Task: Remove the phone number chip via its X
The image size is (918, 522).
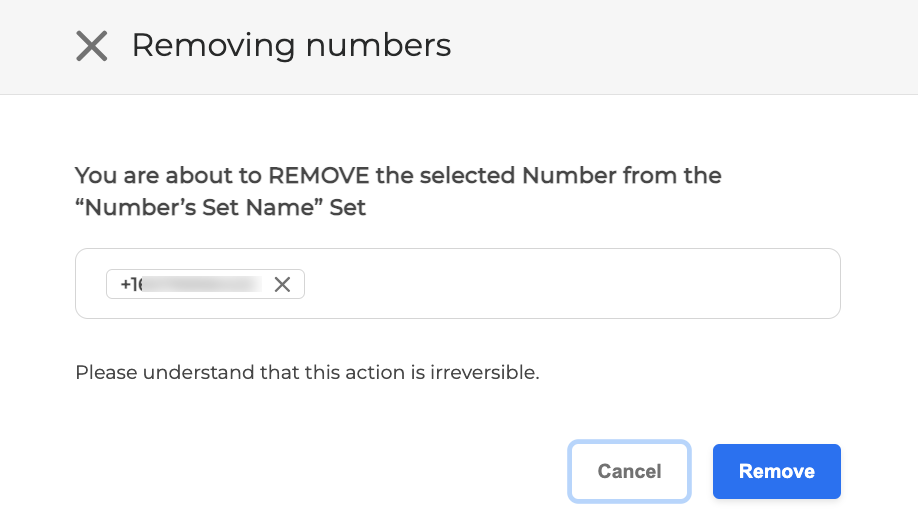Action: click(282, 284)
